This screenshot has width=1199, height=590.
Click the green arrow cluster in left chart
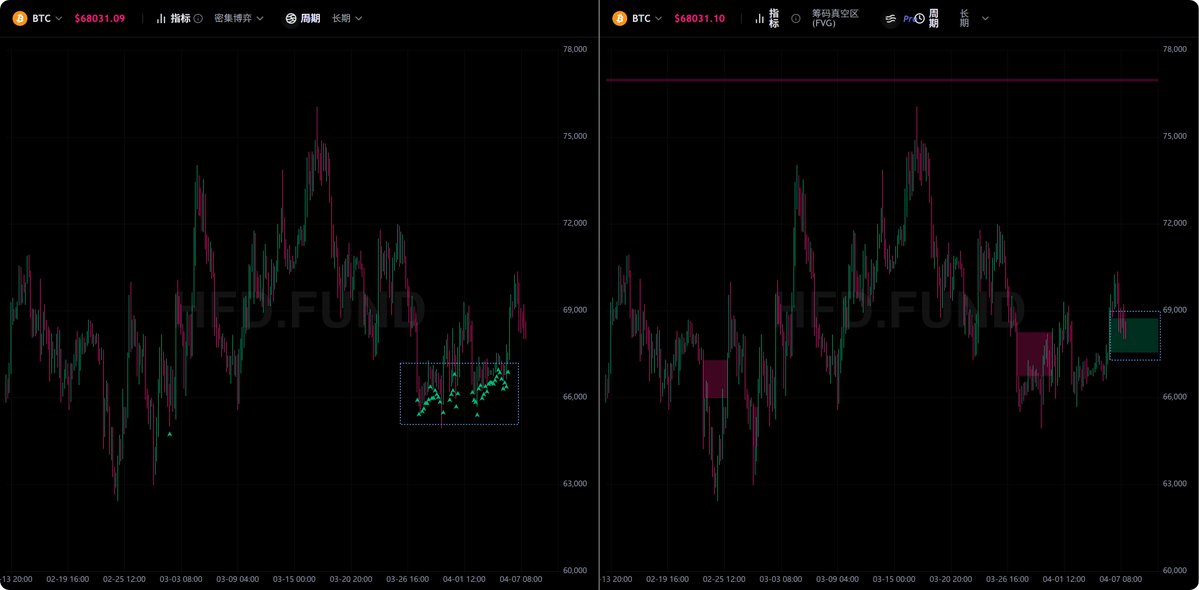462,392
